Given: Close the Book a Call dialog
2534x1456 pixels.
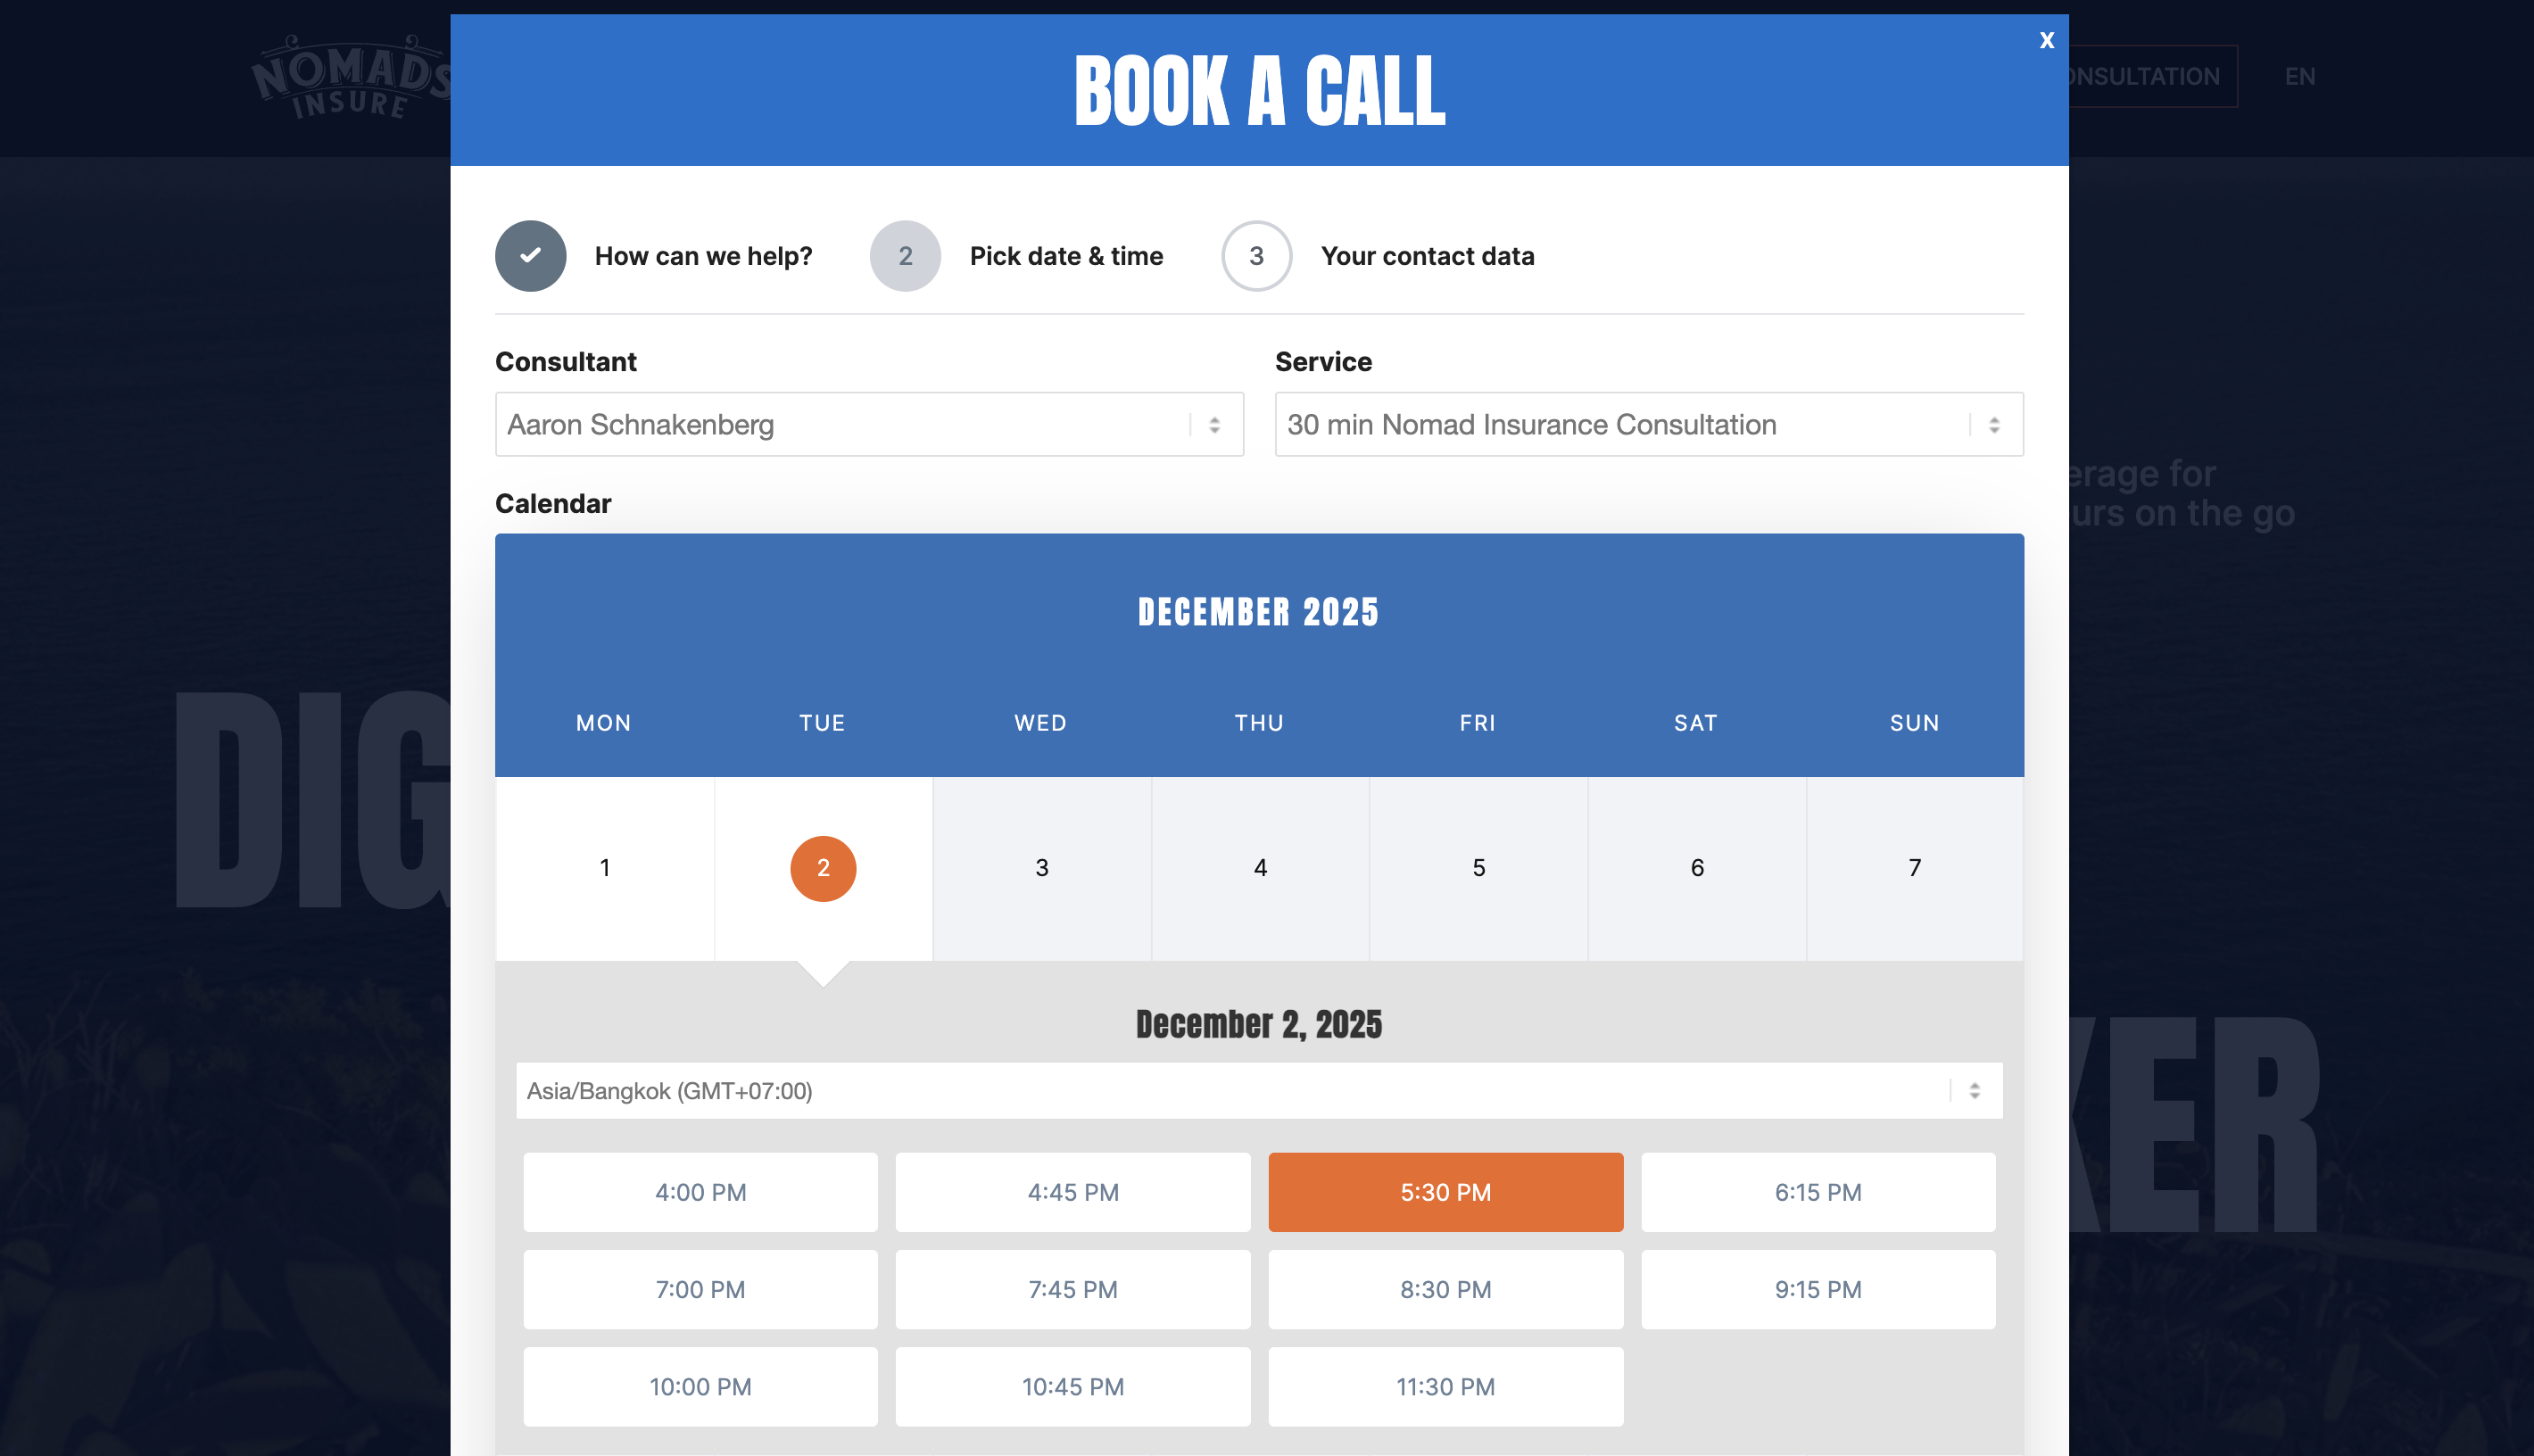Looking at the screenshot, I should tap(2046, 40).
